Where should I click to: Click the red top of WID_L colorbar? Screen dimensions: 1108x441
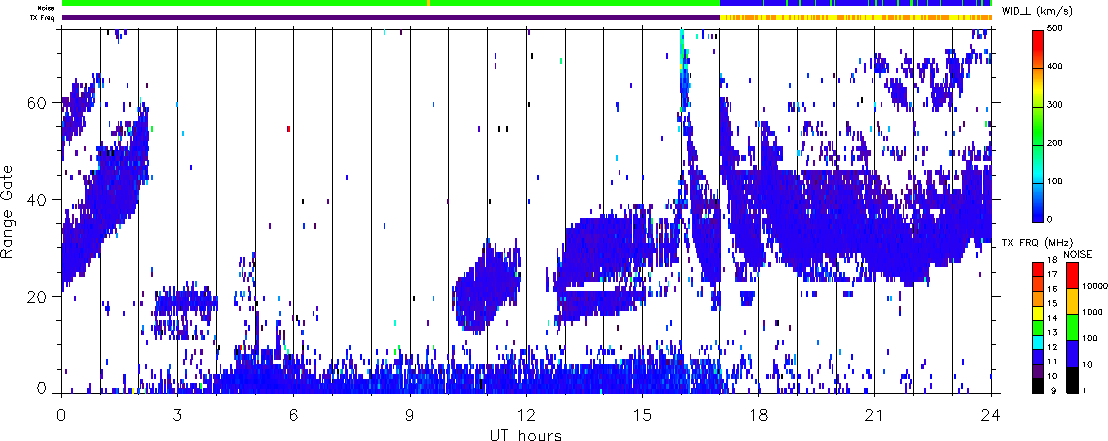(x=1040, y=35)
